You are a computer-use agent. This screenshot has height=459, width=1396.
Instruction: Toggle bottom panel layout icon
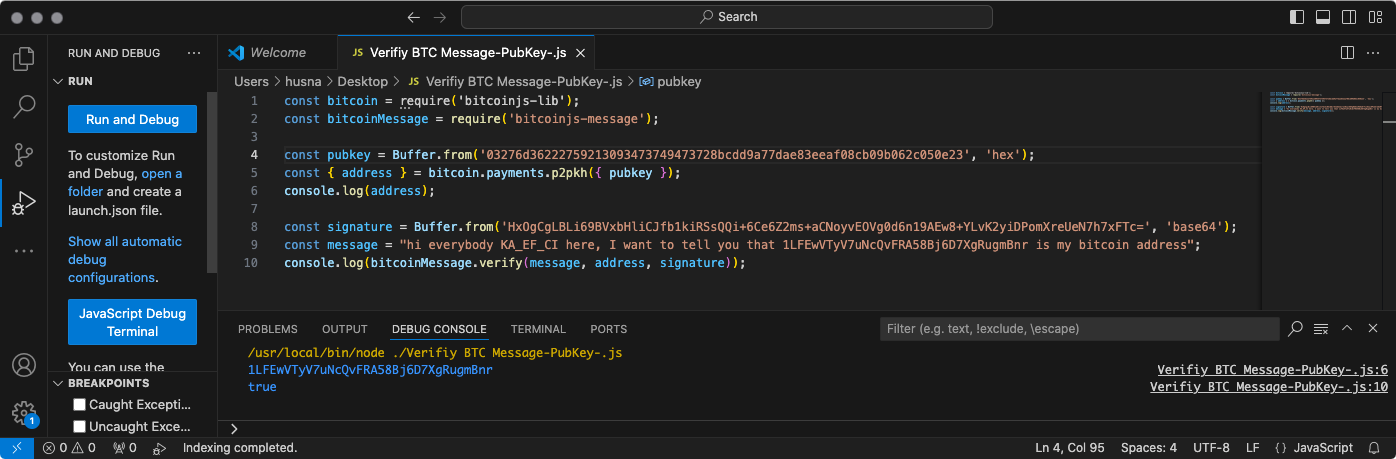pos(1322,17)
